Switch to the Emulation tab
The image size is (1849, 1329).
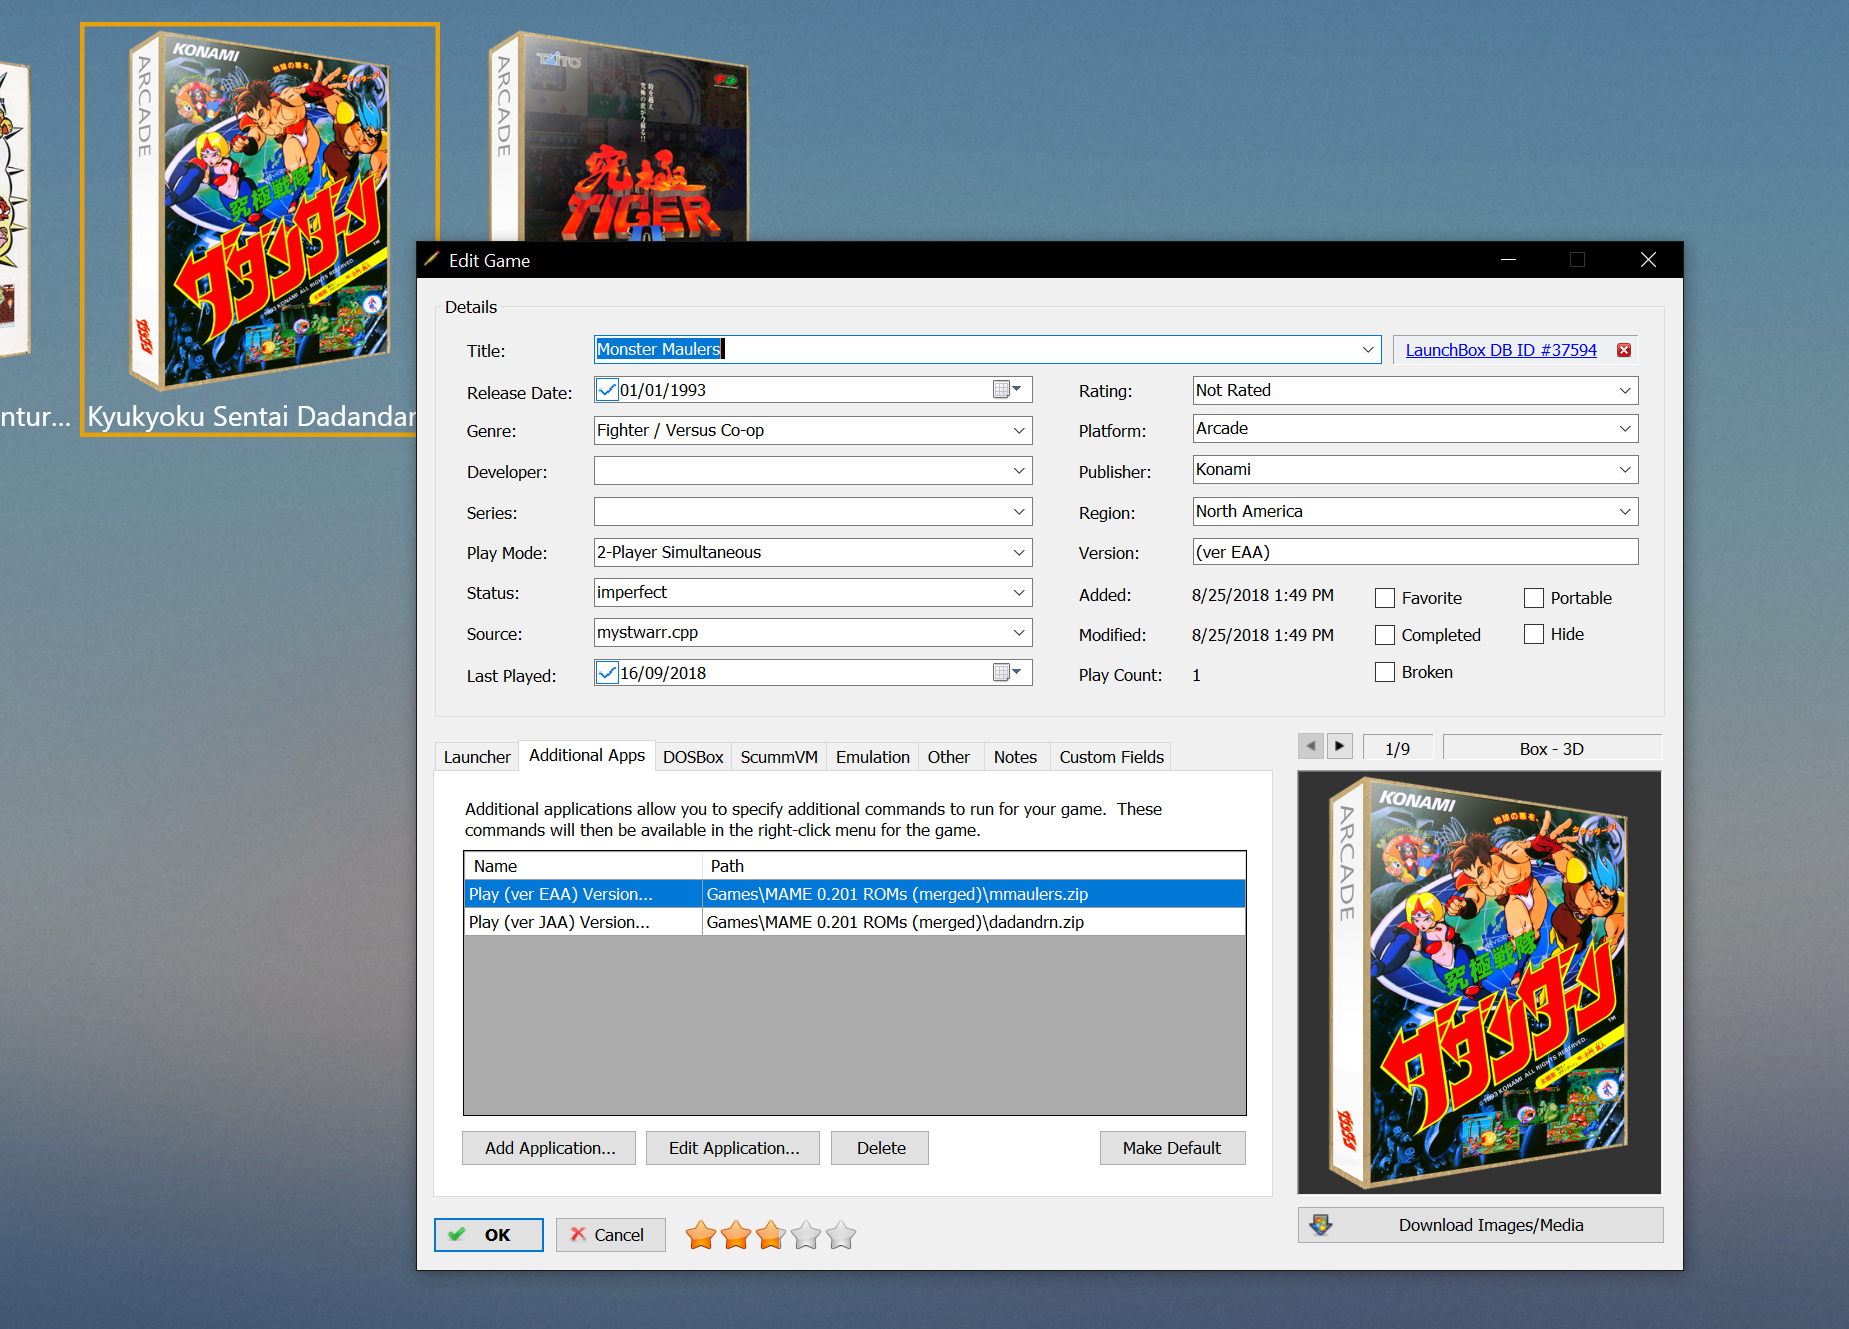(x=873, y=757)
